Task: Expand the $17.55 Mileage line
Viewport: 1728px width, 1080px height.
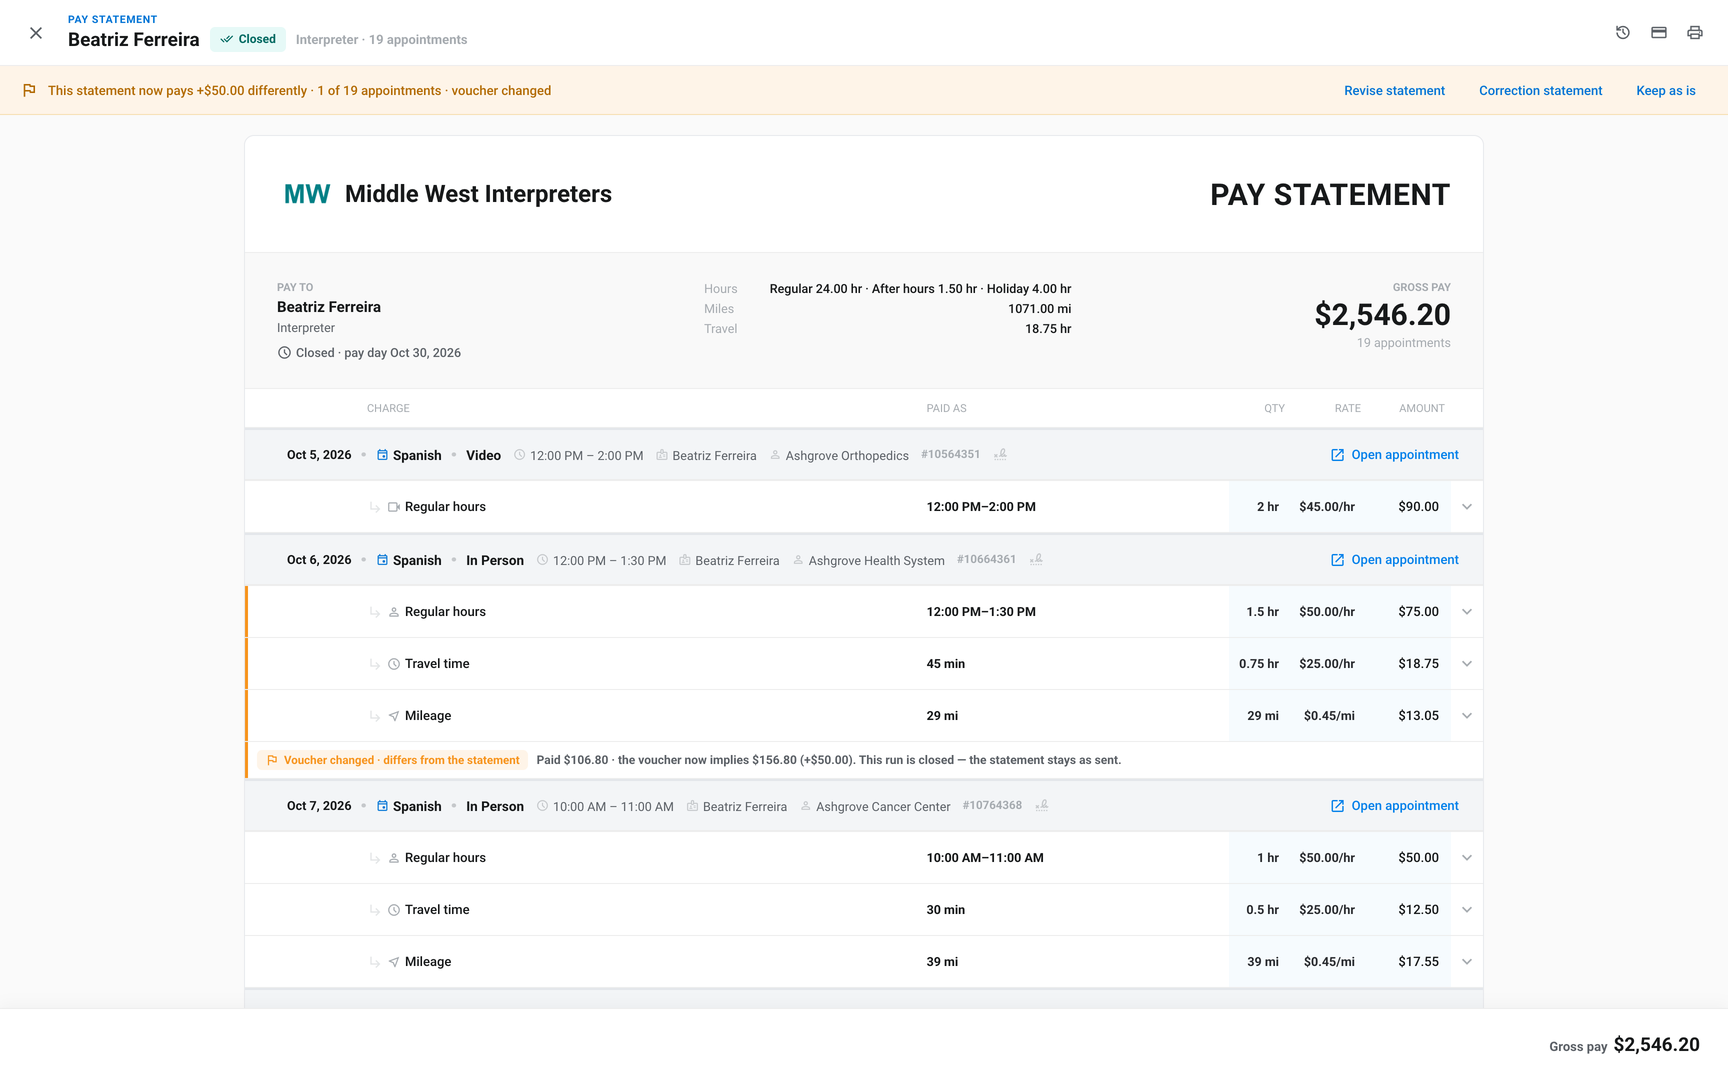Action: [x=1467, y=962]
